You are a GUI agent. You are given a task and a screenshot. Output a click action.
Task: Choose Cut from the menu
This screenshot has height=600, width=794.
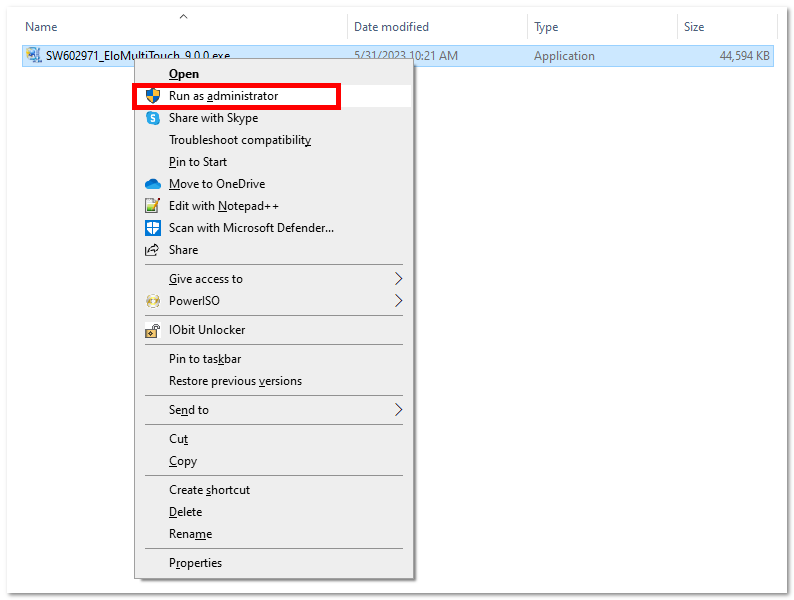273,439
